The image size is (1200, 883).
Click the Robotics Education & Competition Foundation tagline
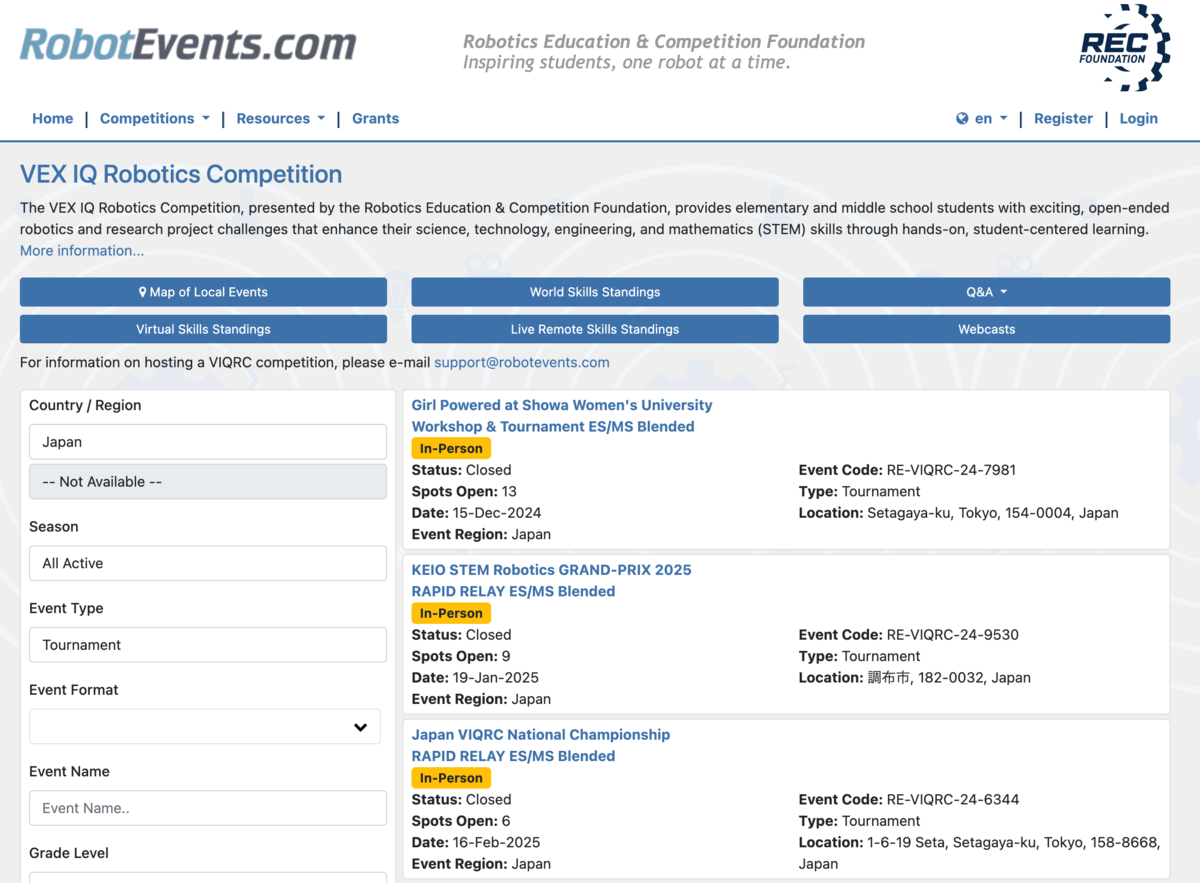pyautogui.click(x=664, y=42)
